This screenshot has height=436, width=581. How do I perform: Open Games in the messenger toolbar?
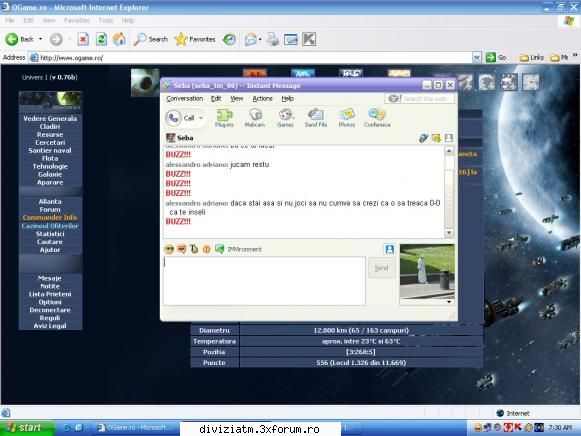pyautogui.click(x=285, y=118)
